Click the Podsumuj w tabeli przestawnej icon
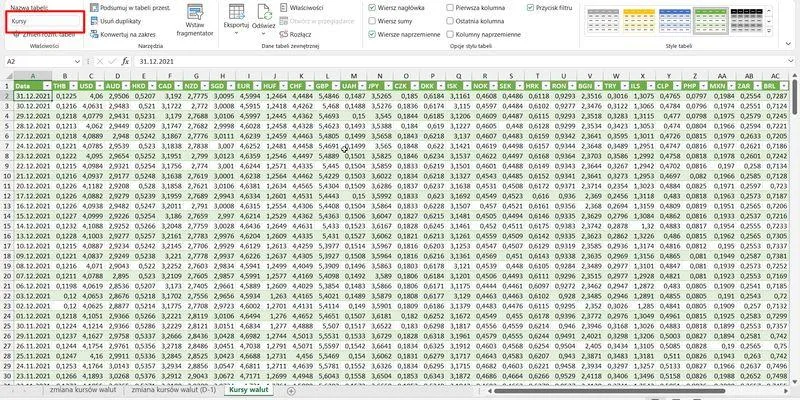 93,7
